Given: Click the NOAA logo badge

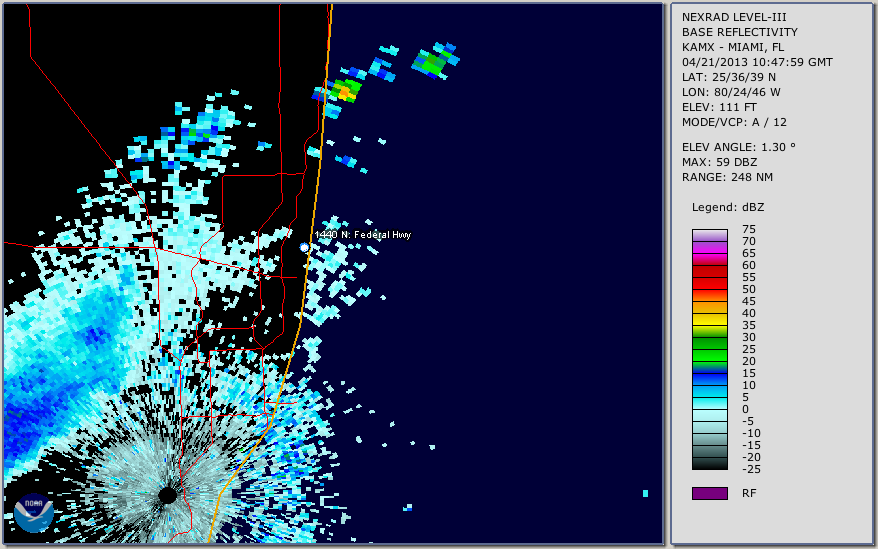Looking at the screenshot, I should (x=34, y=513).
